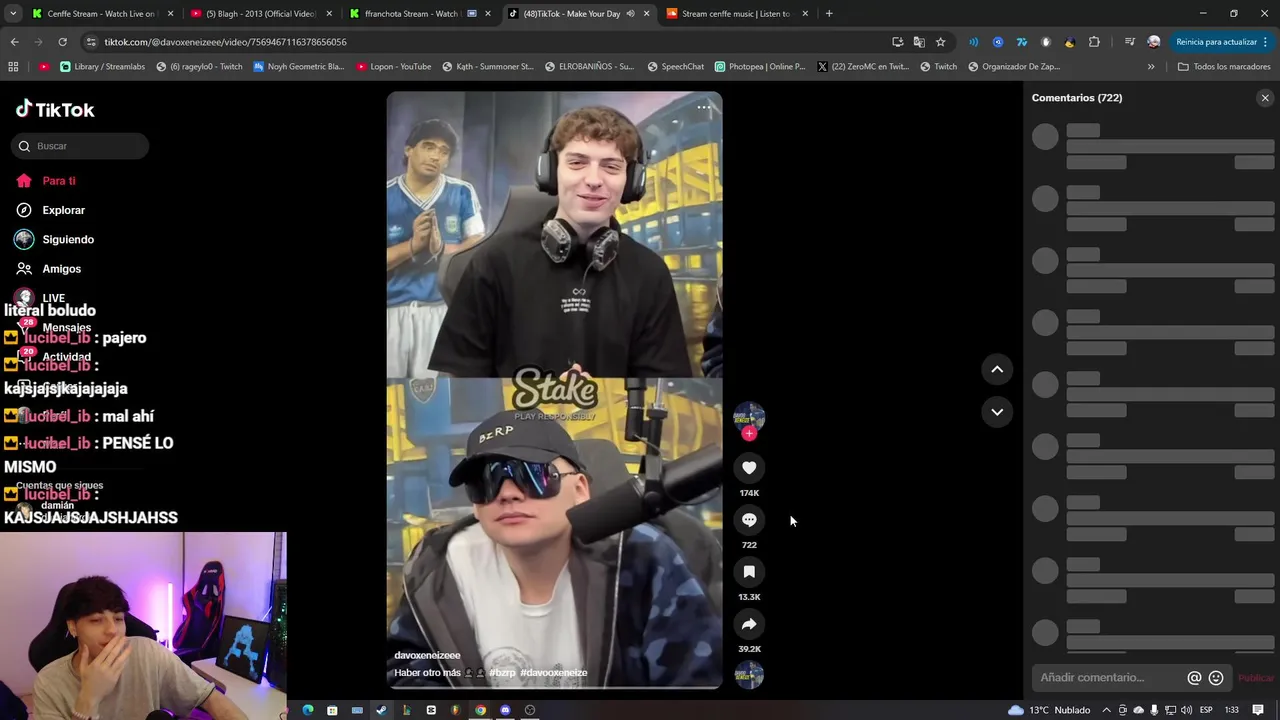Click the translate page icon
This screenshot has height=720, width=1280.
[x=919, y=42]
